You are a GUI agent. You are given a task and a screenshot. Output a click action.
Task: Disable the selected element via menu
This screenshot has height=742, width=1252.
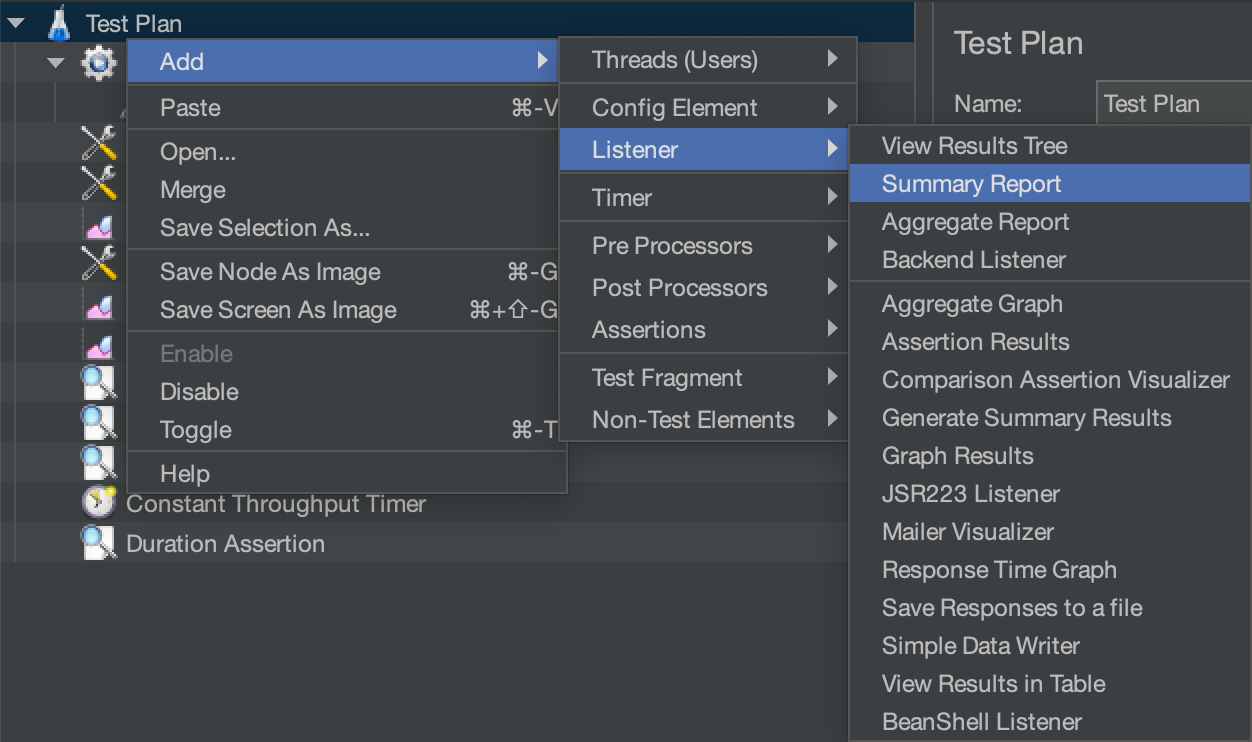pyautogui.click(x=199, y=392)
